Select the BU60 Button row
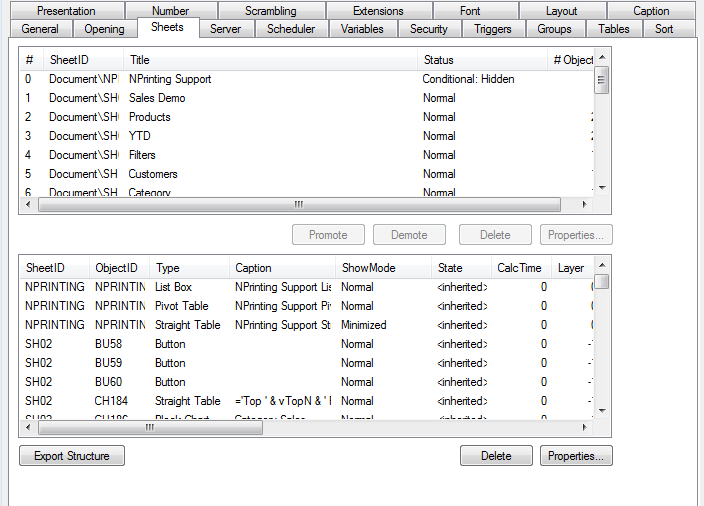Screen dimensions: 704x506 (307, 382)
